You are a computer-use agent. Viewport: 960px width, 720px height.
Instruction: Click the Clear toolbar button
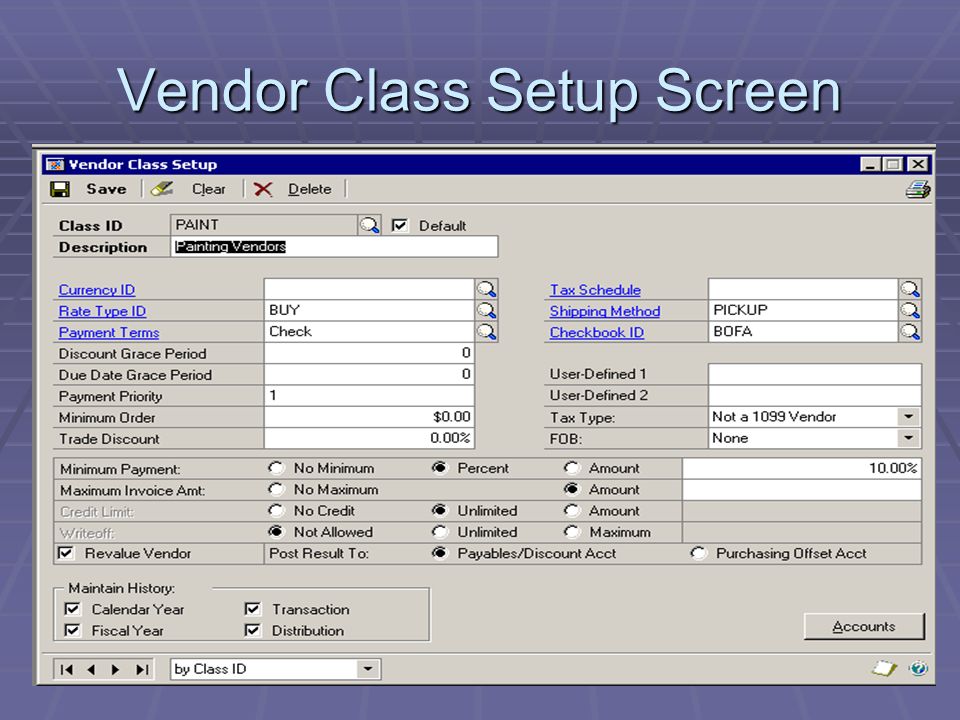[189, 189]
